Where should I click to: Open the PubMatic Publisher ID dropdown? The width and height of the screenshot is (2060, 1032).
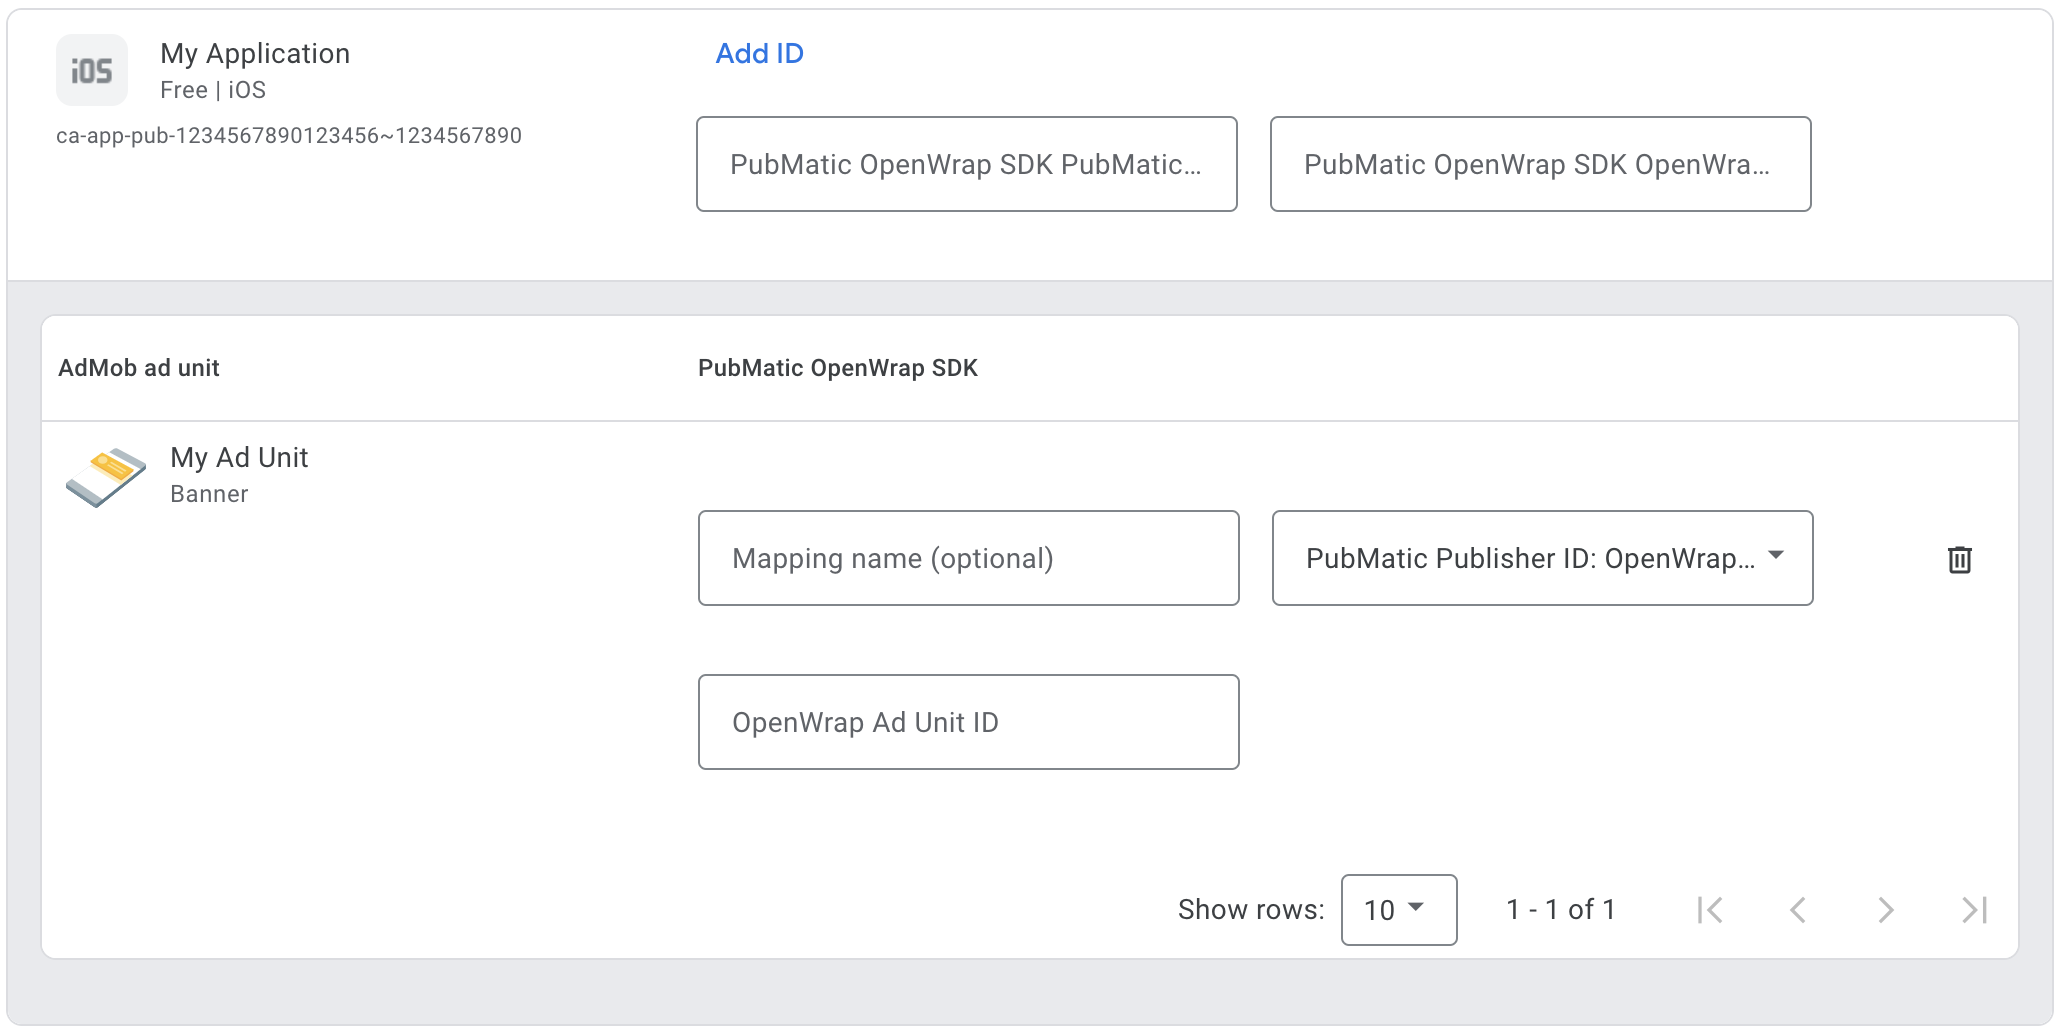pyautogui.click(x=1542, y=558)
